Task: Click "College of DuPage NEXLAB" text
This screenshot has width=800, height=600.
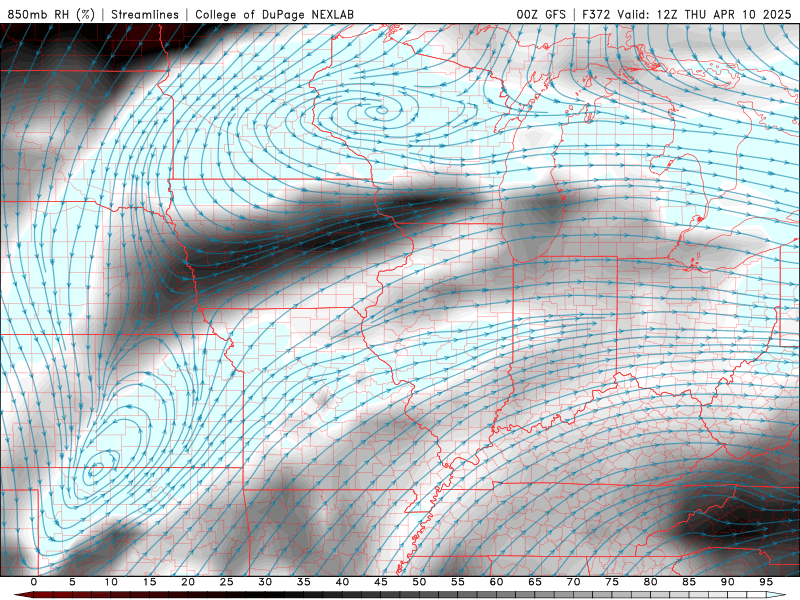Action: (274, 14)
